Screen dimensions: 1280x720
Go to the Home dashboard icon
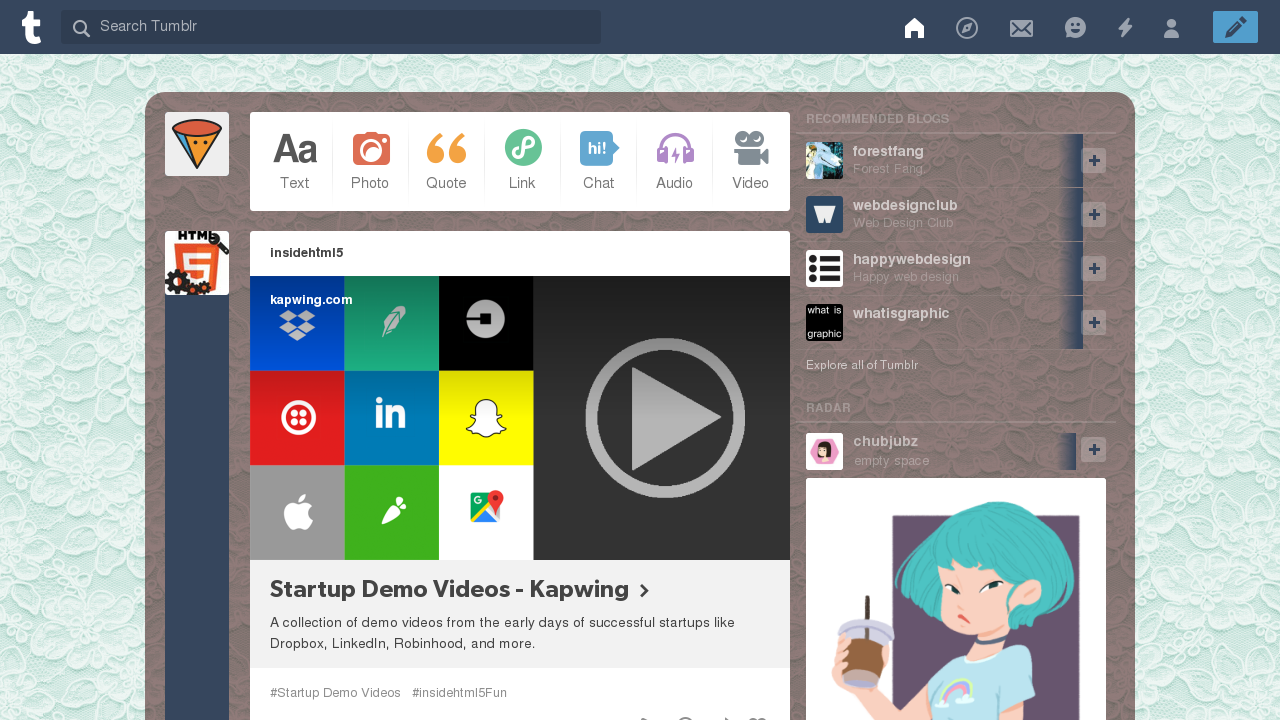(914, 28)
